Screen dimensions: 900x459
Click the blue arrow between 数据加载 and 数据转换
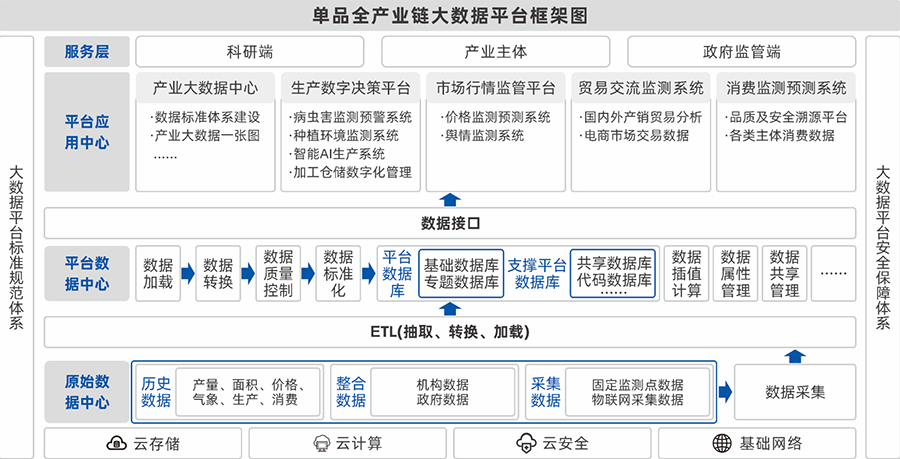click(186, 274)
